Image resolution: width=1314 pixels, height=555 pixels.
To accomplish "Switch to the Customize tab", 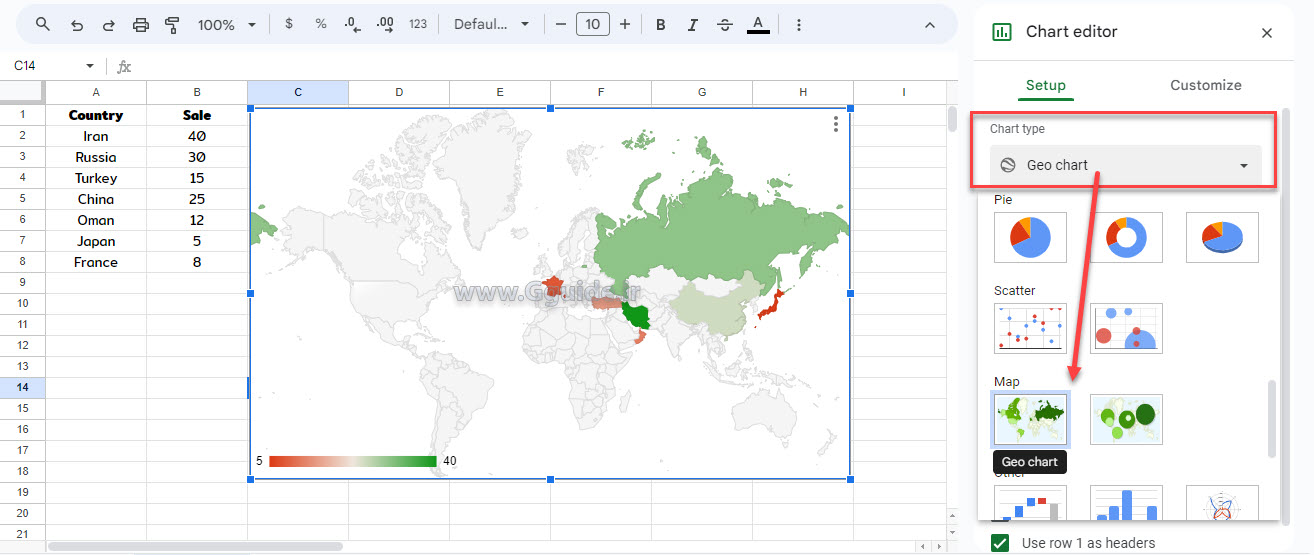I will [x=1205, y=85].
